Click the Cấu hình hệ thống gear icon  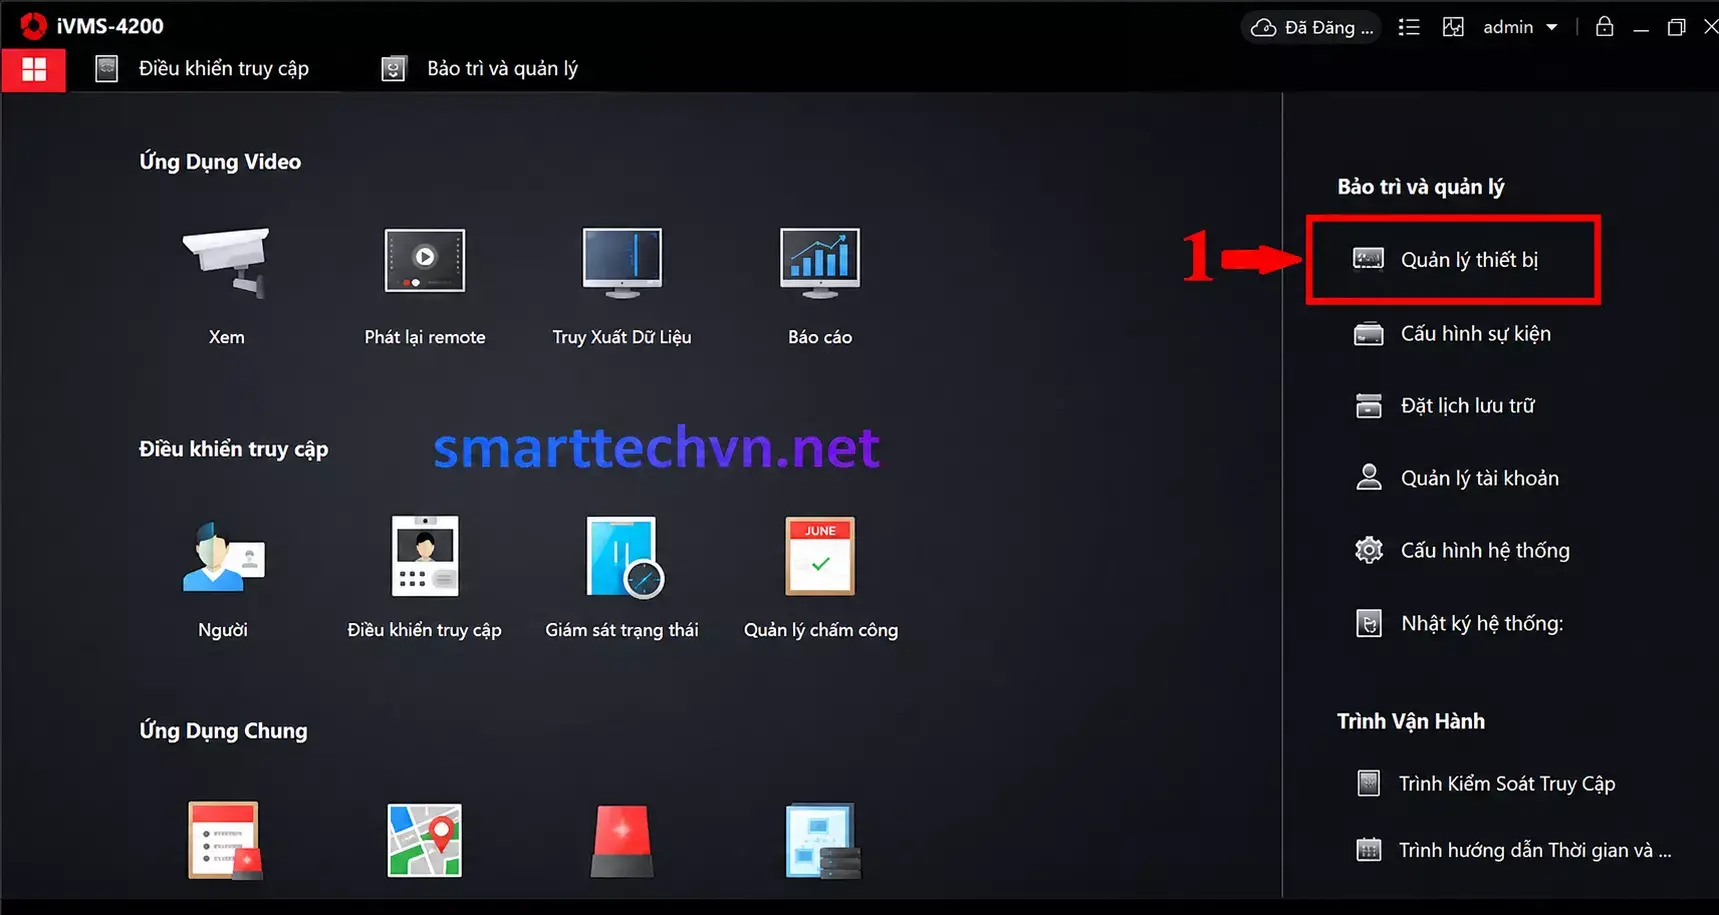(x=1368, y=550)
